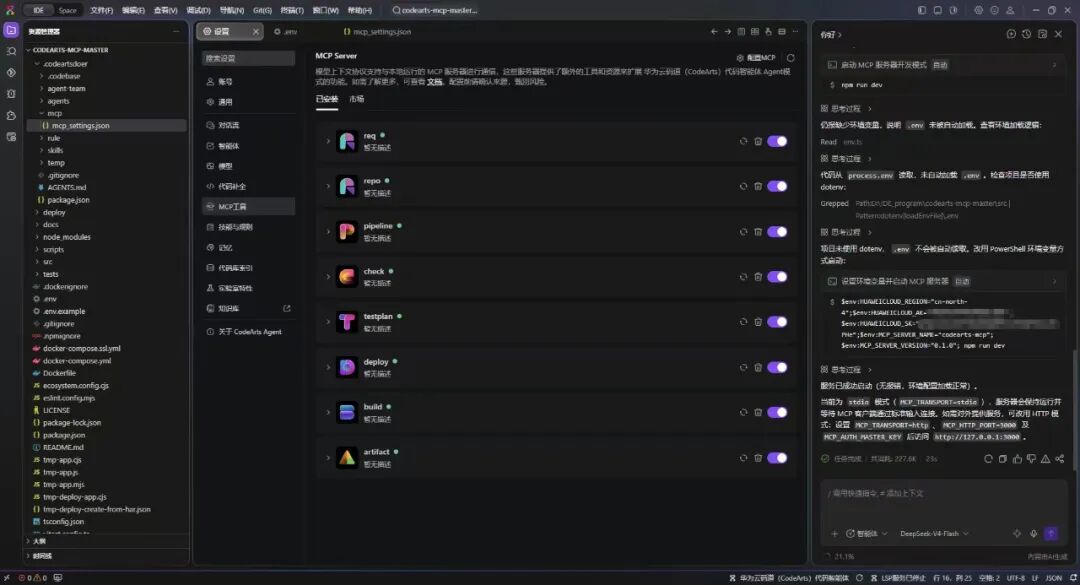Toggle the build server switch
1080x585 pixels.
pyautogui.click(x=777, y=412)
